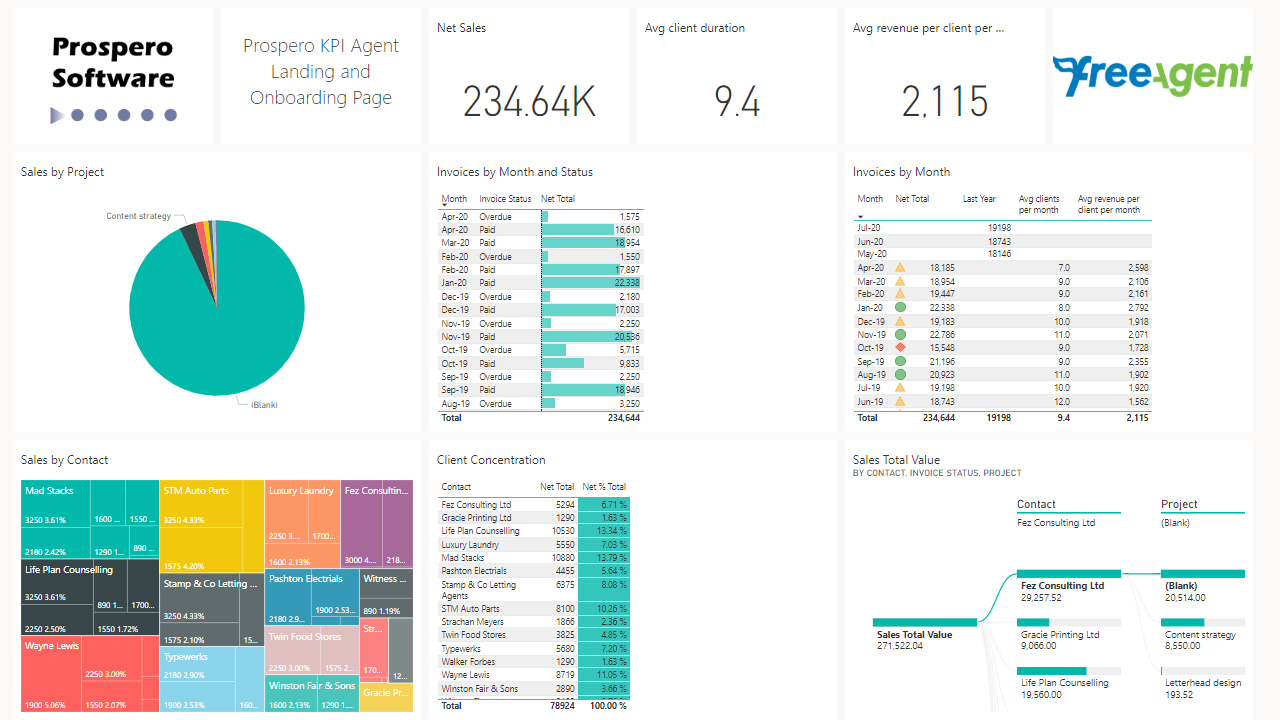Select the Winston Fair & Sons treemap tile
The height and width of the screenshot is (720, 1280).
point(311,693)
